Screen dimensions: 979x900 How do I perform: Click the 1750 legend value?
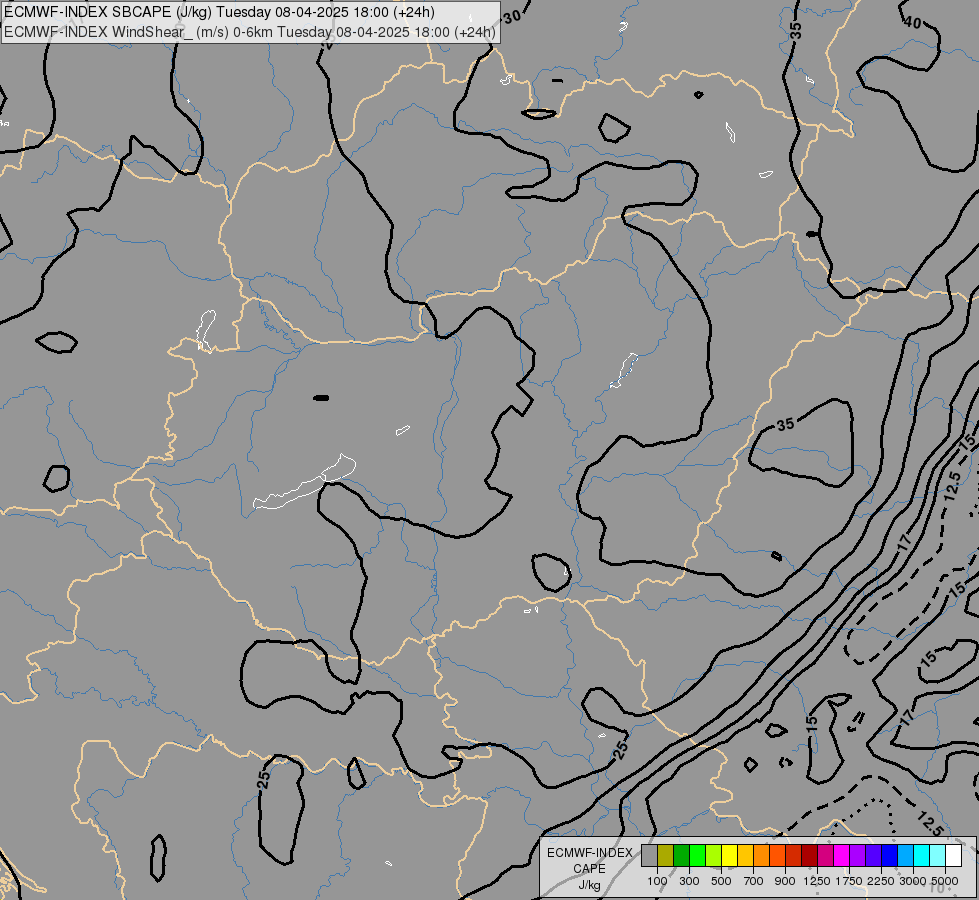(849, 881)
